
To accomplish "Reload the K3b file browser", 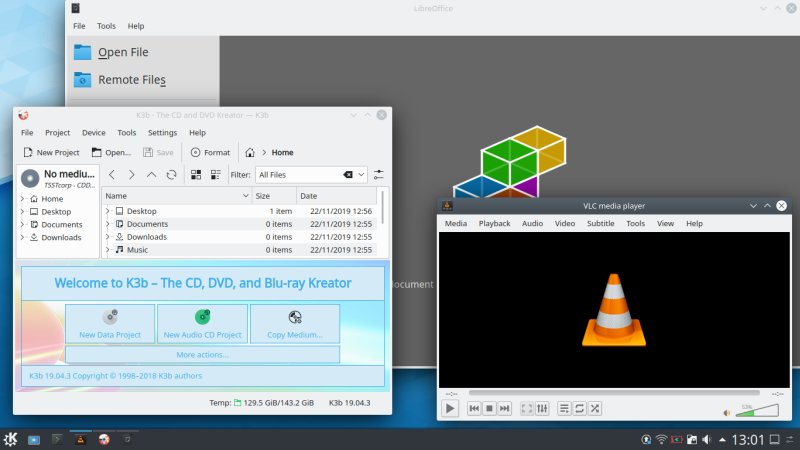I will [171, 174].
